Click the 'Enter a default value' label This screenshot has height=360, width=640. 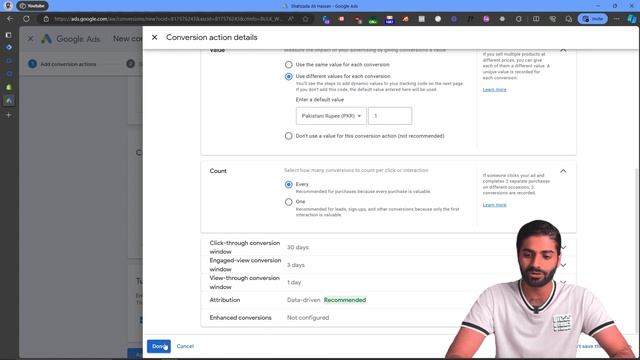click(320, 100)
